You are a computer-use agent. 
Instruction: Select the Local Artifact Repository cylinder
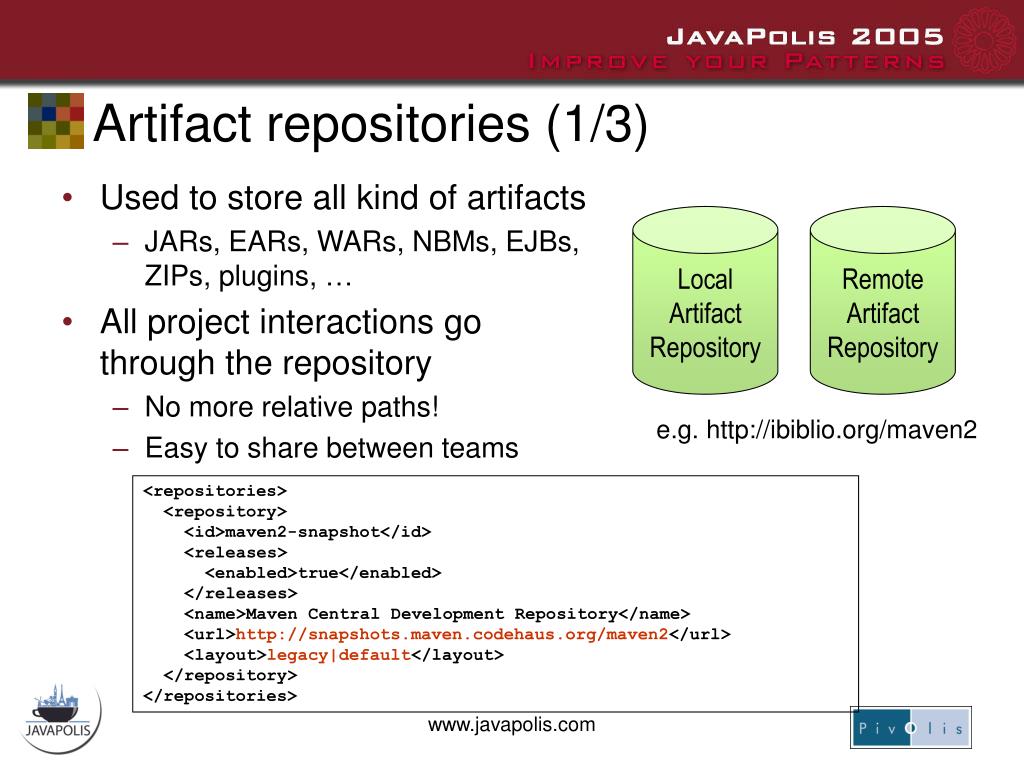[x=705, y=300]
